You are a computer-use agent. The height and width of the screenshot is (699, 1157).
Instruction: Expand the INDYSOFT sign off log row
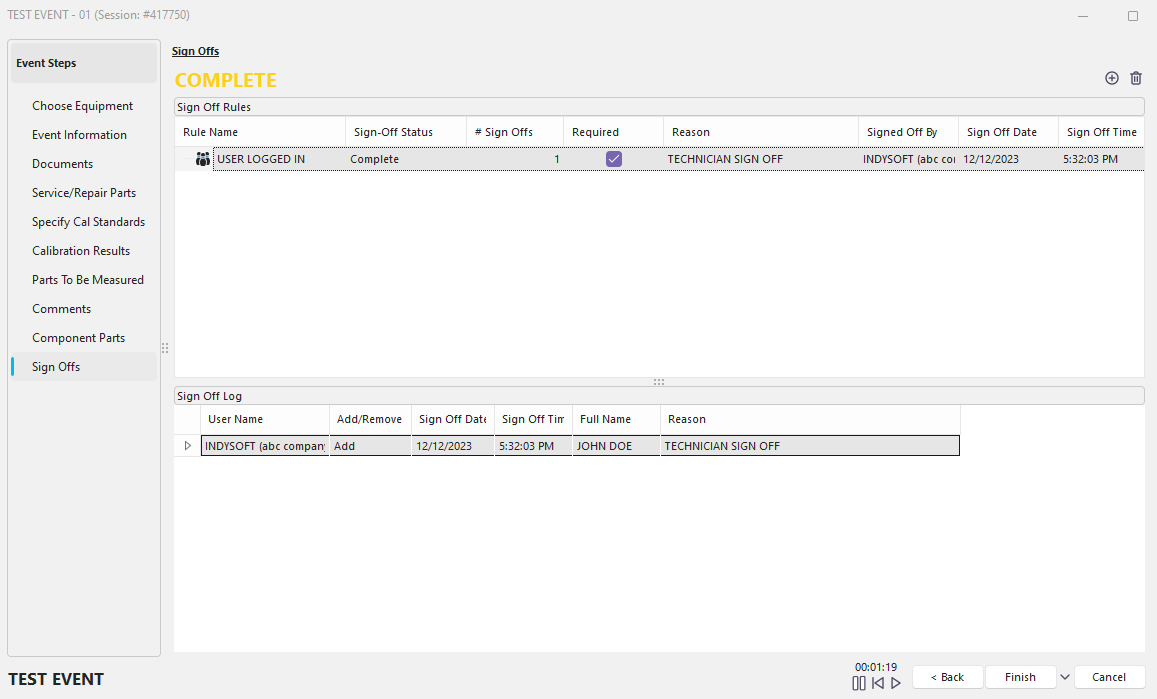point(187,446)
